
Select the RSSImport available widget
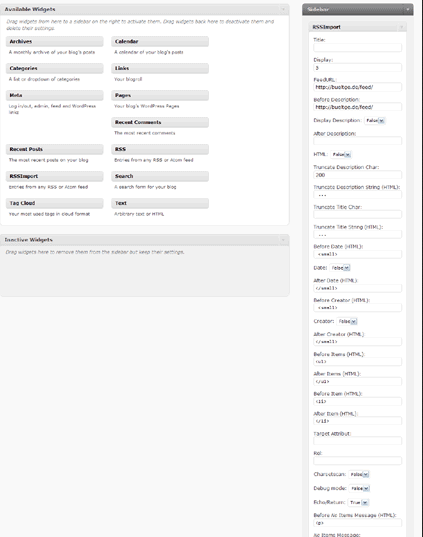tap(54, 176)
